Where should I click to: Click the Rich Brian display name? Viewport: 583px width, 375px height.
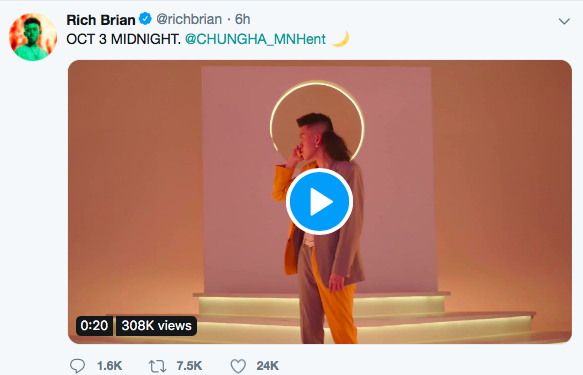tap(101, 20)
